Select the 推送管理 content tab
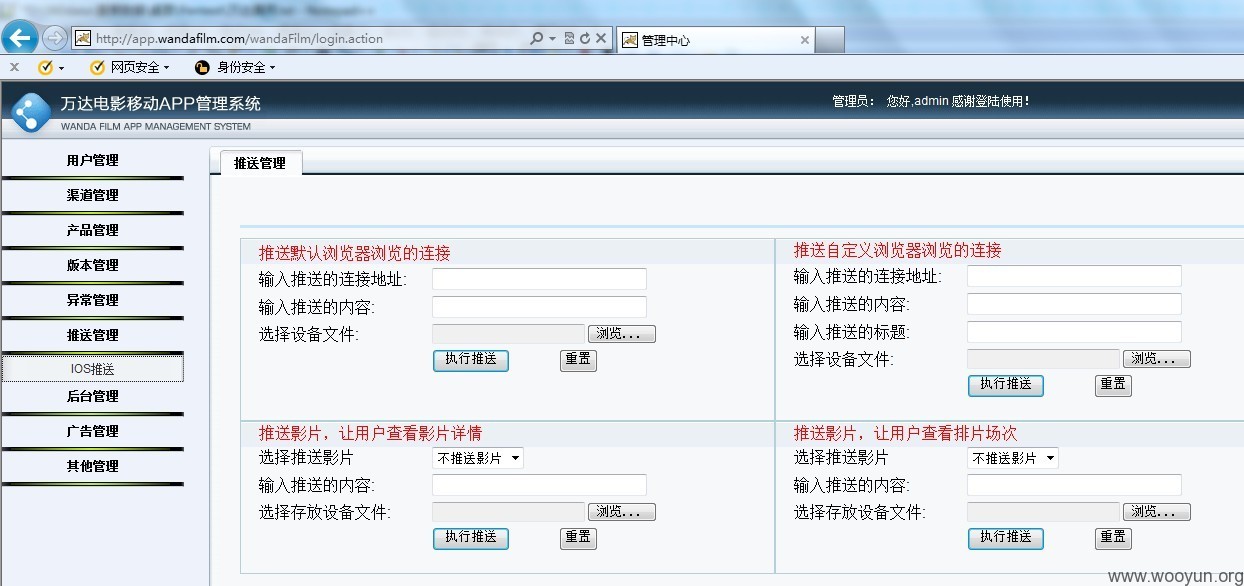 coord(260,163)
